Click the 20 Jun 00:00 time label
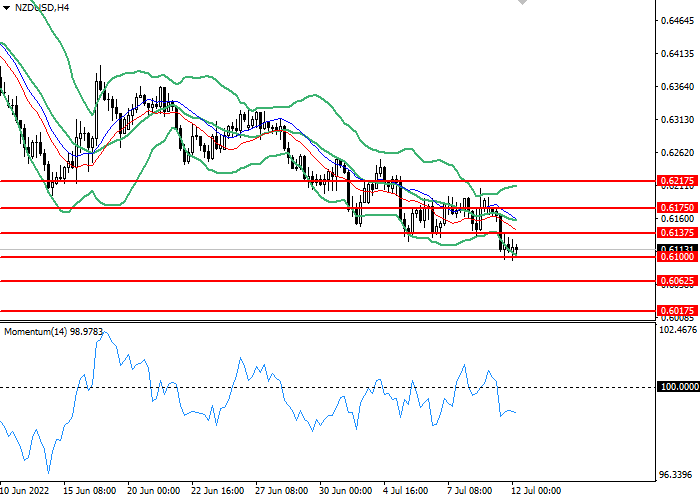This screenshot has height=500, width=700. [x=153, y=492]
